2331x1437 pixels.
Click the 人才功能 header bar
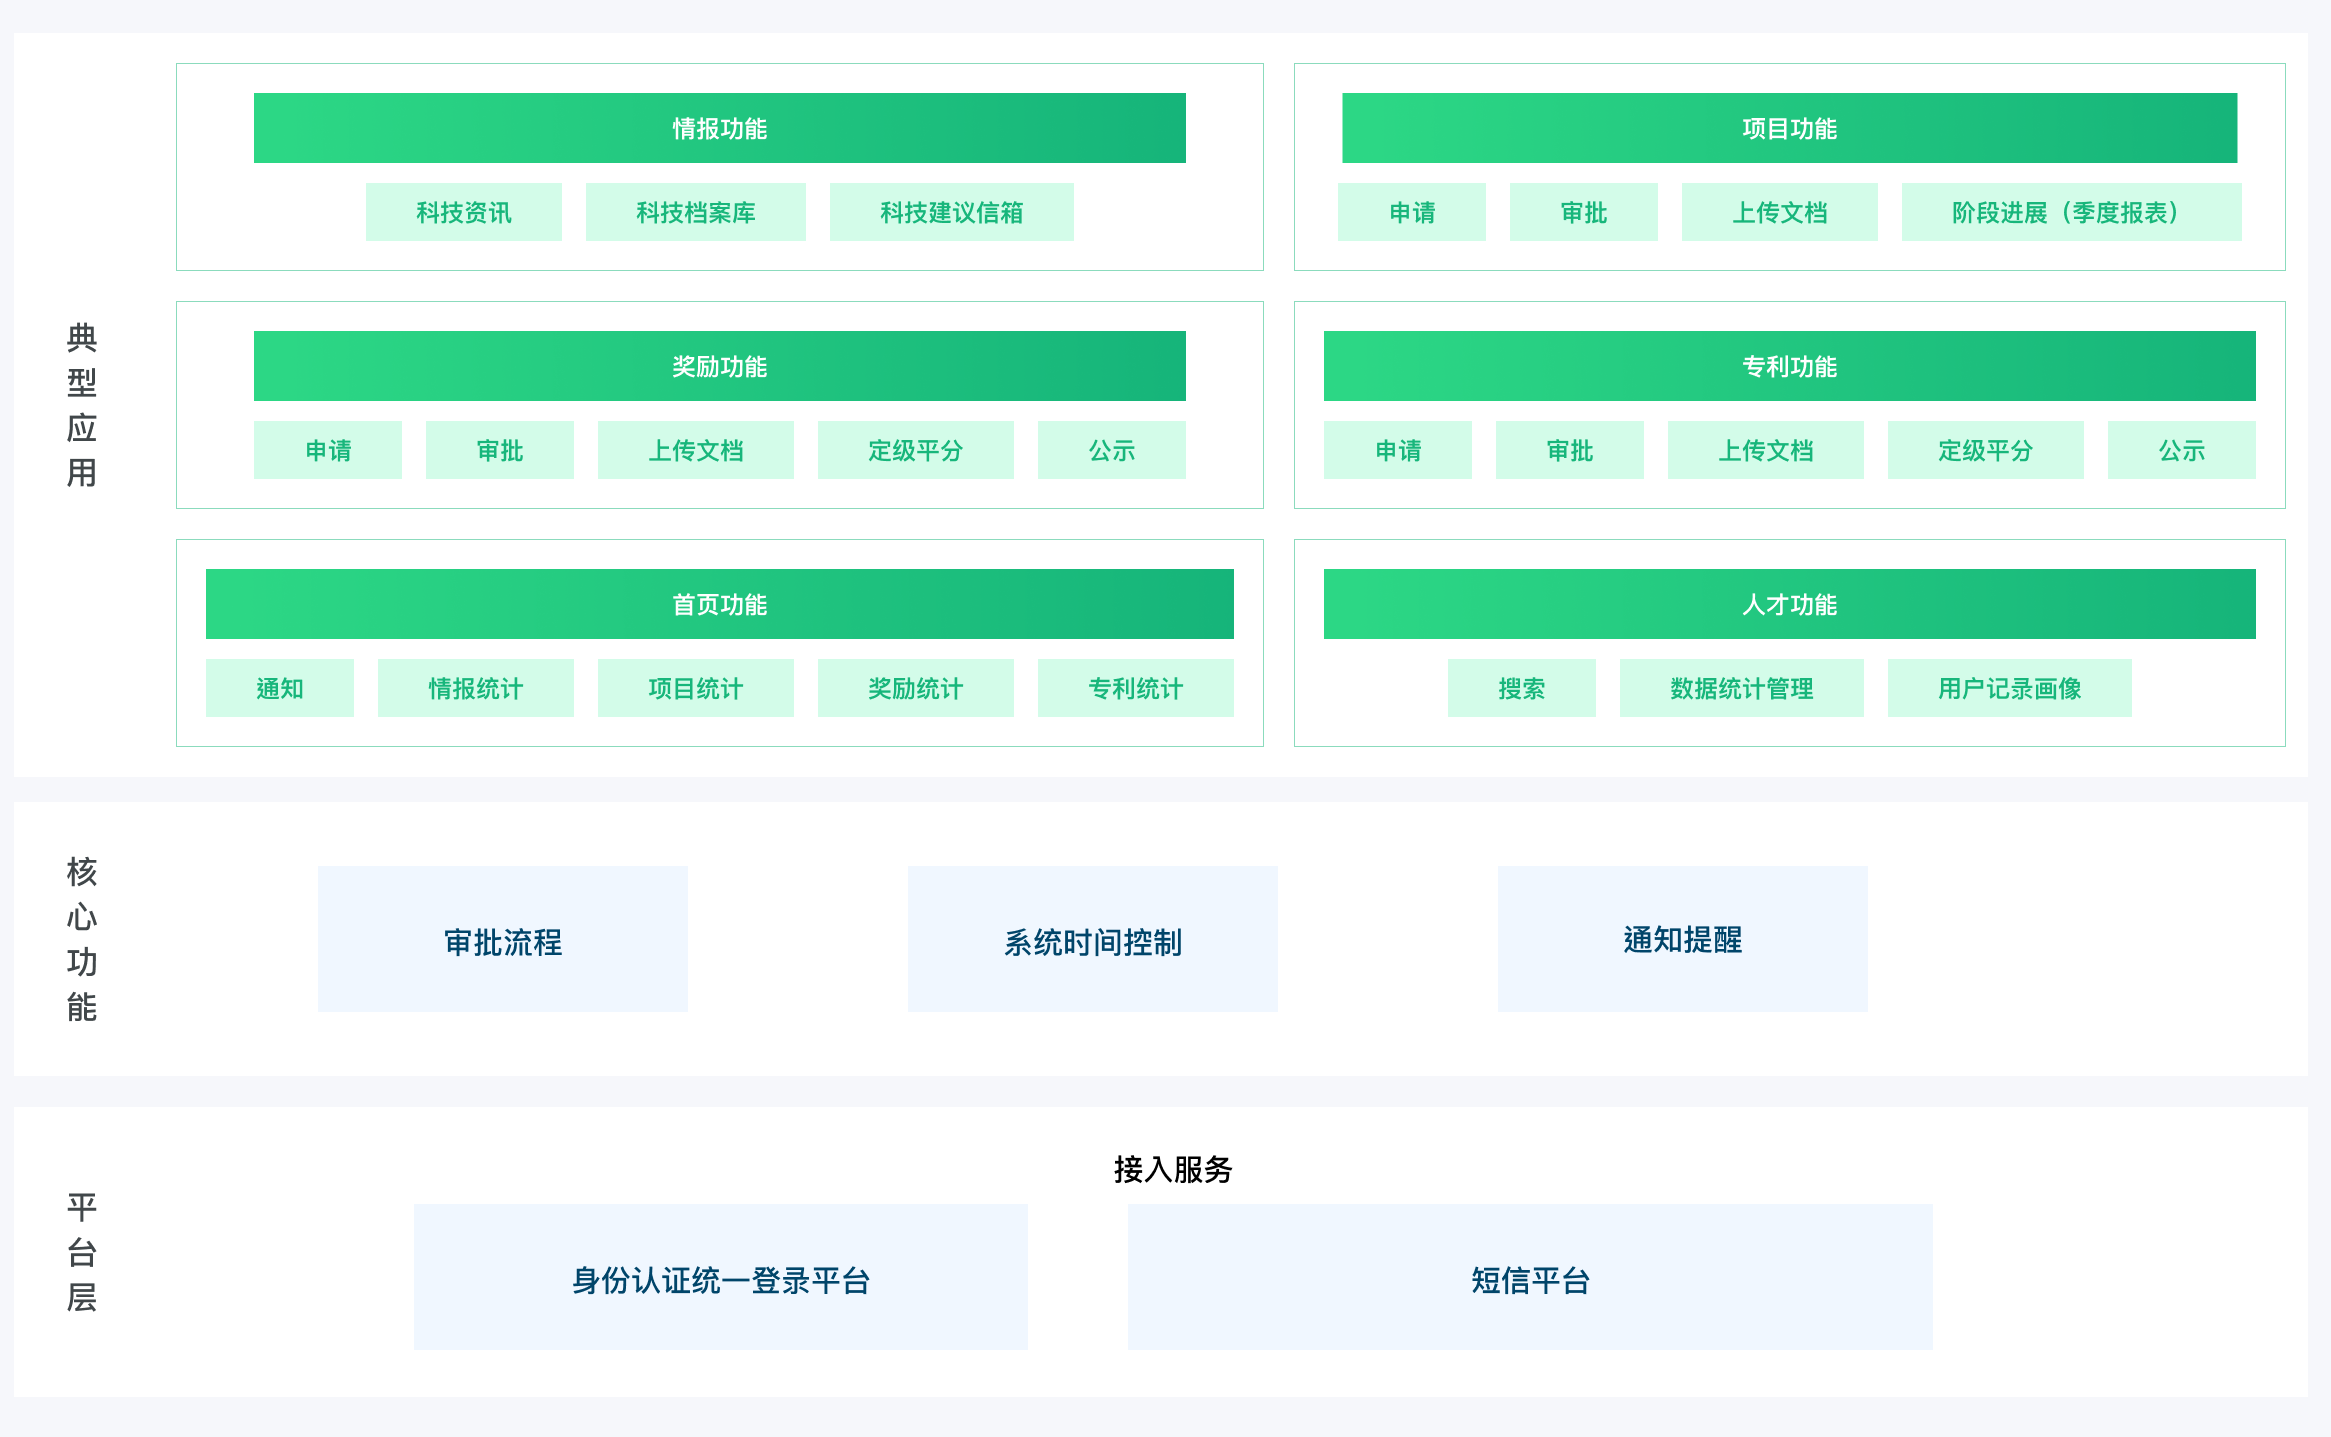pyautogui.click(x=1788, y=604)
